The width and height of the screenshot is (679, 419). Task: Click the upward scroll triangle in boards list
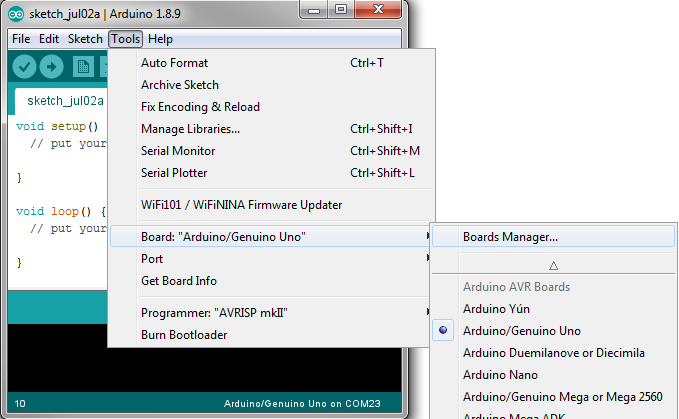pos(553,265)
